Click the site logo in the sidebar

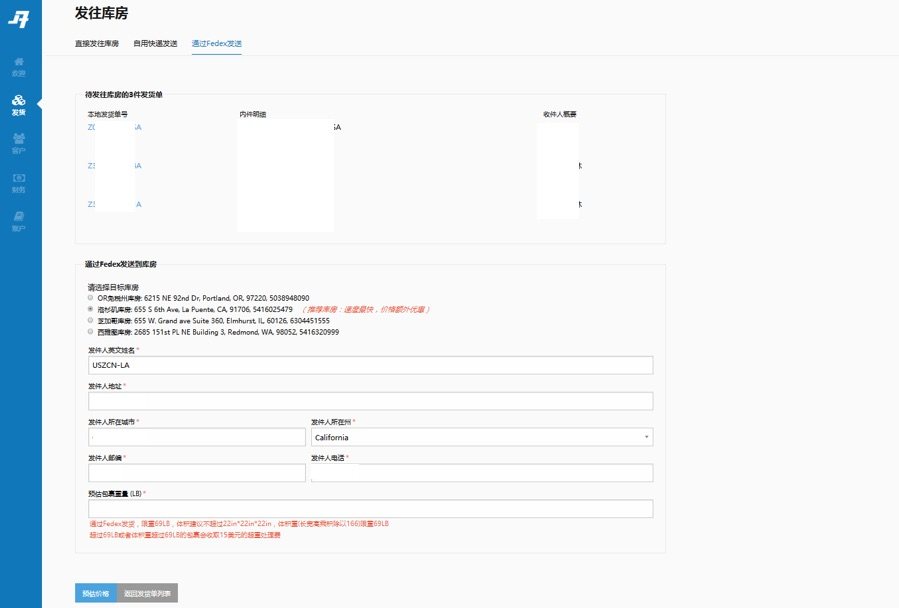[19, 18]
